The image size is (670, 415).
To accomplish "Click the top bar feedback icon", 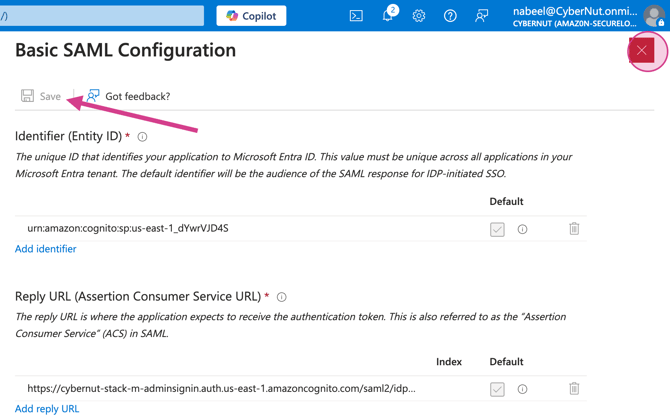I will (x=481, y=16).
